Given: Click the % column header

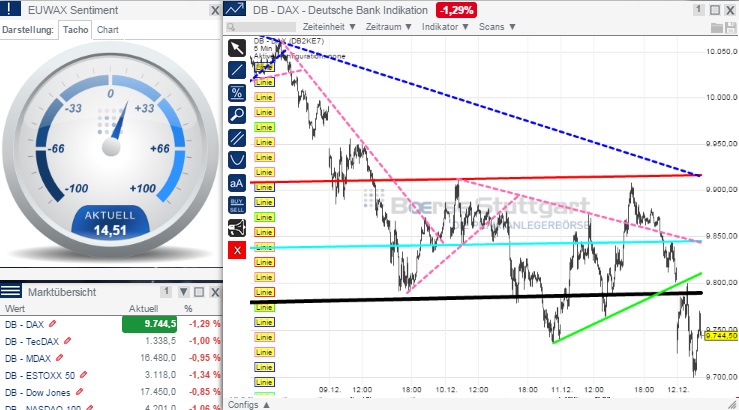Looking at the screenshot, I should pos(188,309).
